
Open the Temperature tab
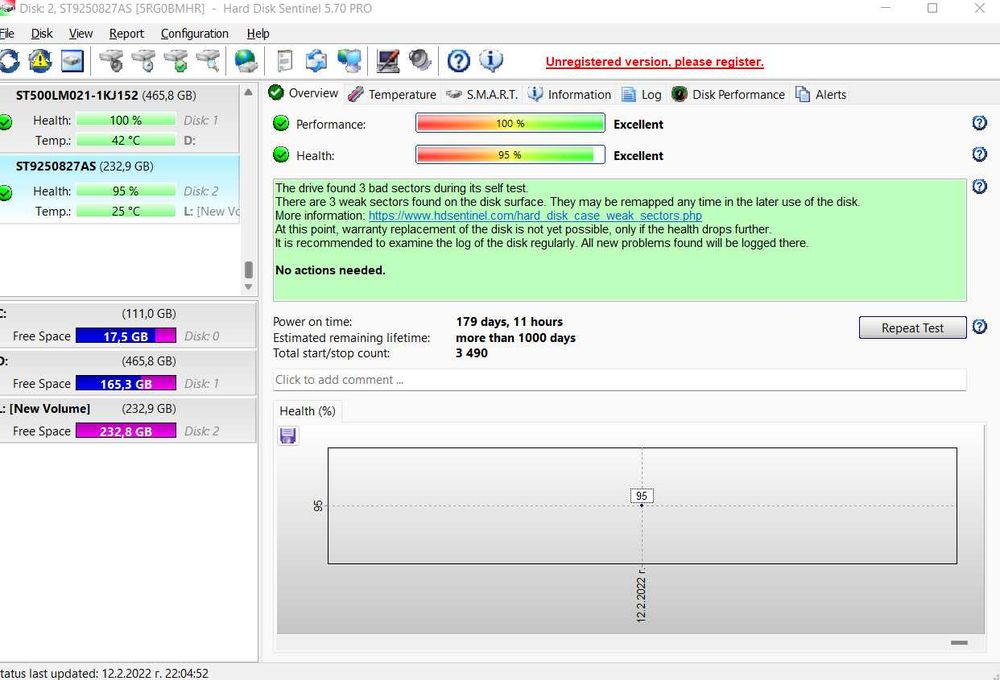(x=393, y=94)
